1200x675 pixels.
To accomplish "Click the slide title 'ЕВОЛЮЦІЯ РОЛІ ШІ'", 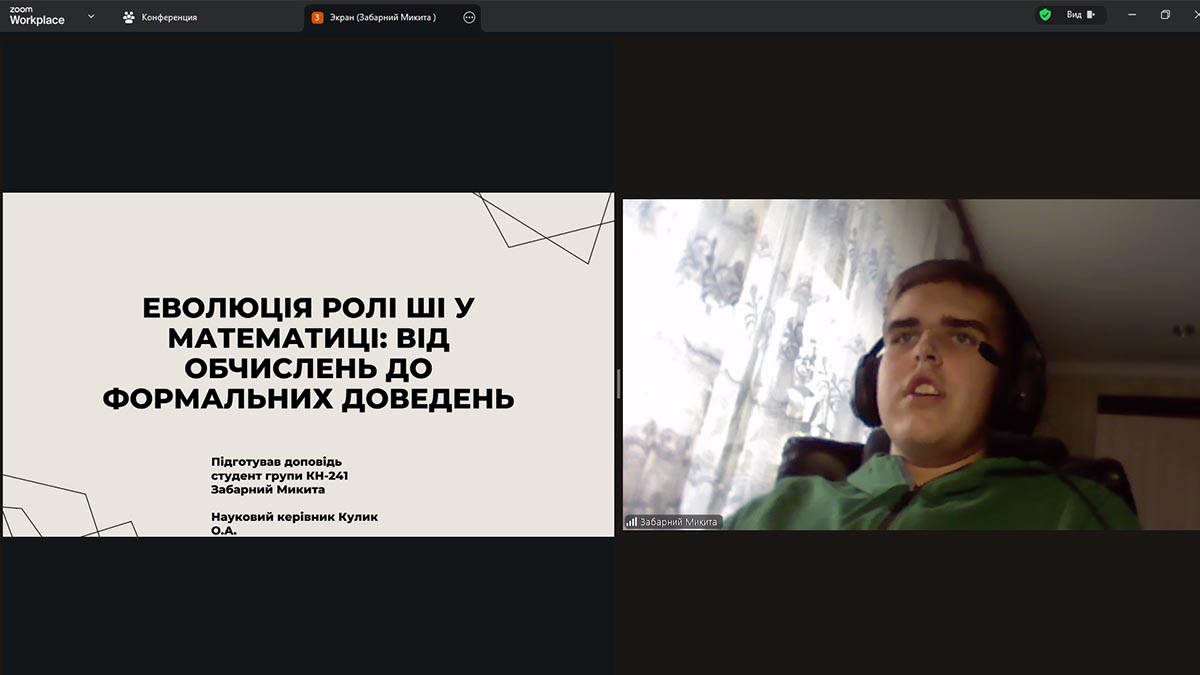I will [x=308, y=307].
